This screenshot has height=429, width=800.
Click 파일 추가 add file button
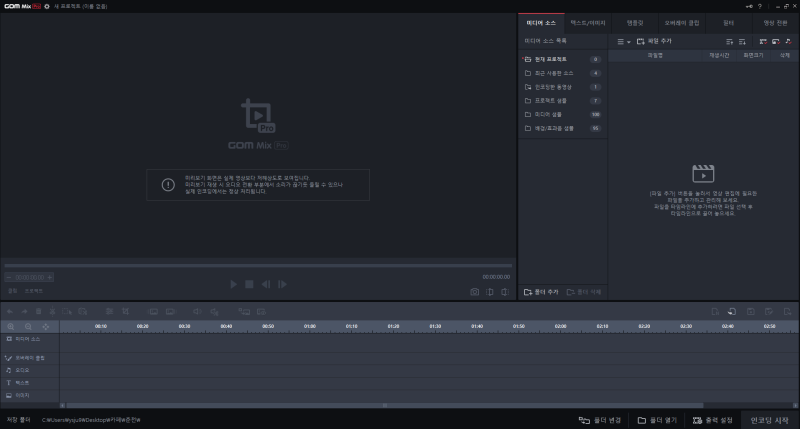tap(655, 41)
